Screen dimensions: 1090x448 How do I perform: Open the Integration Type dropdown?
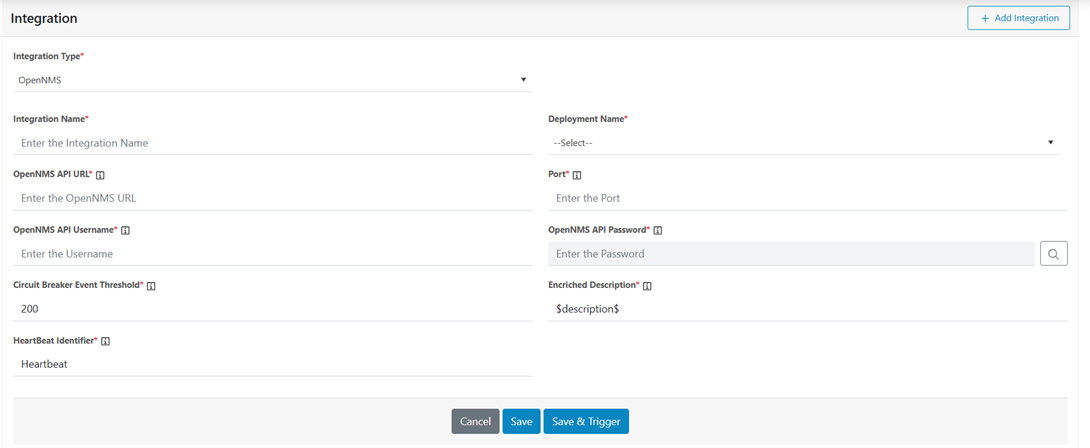pos(272,80)
